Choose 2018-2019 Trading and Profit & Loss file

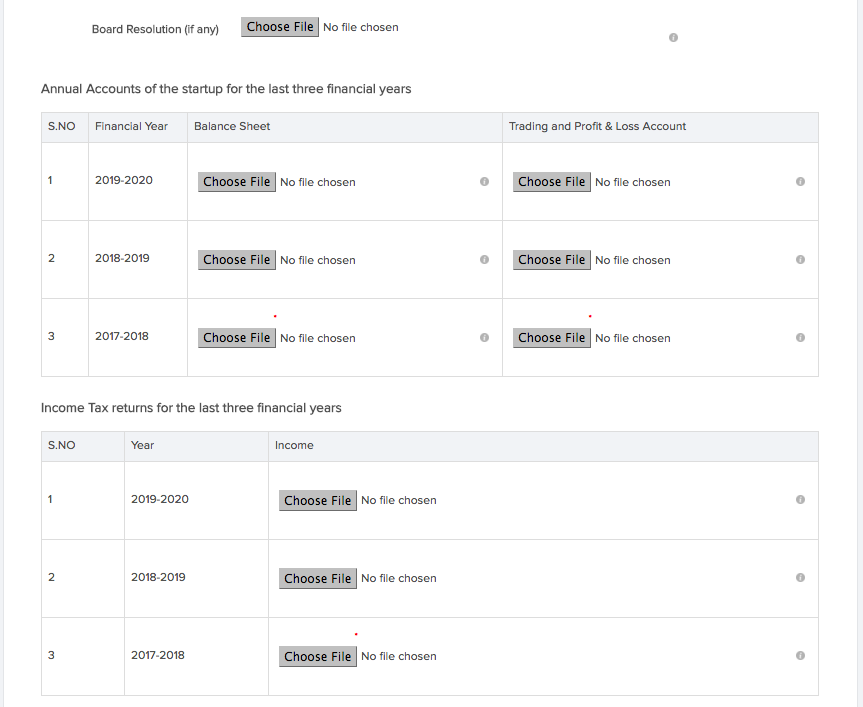click(551, 260)
